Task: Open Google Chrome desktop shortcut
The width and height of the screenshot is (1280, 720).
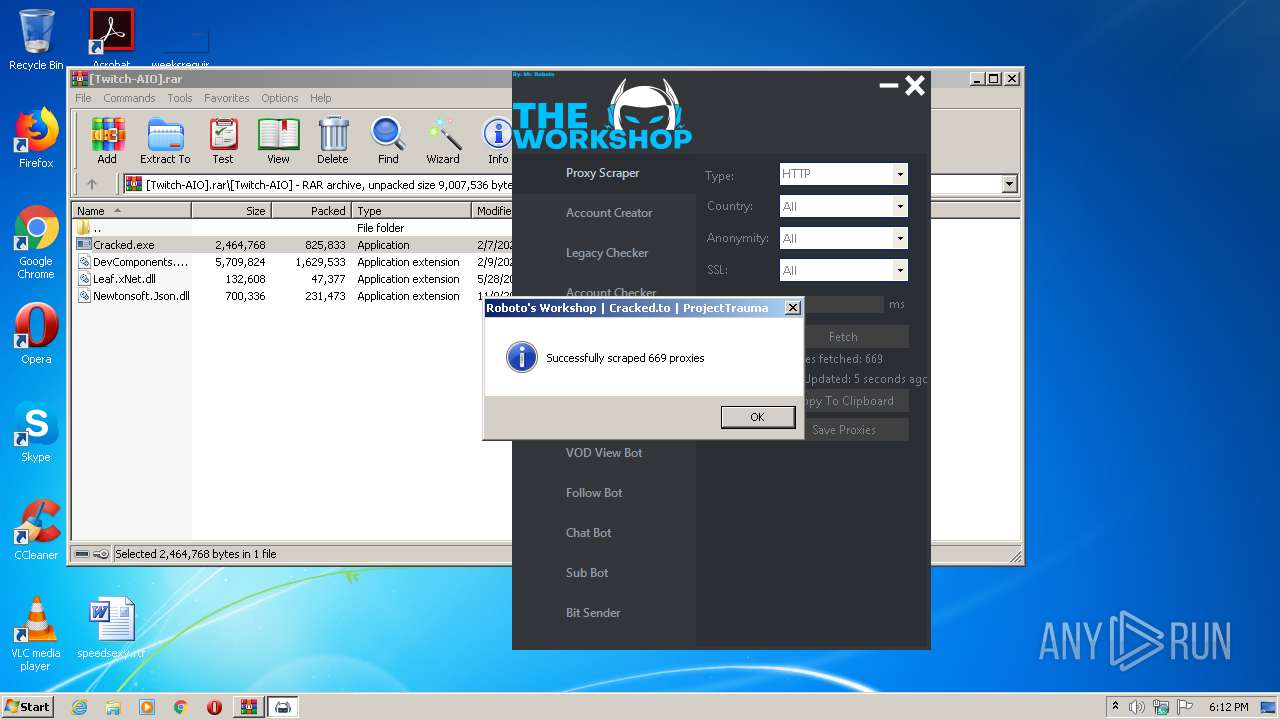Action: click(x=36, y=242)
